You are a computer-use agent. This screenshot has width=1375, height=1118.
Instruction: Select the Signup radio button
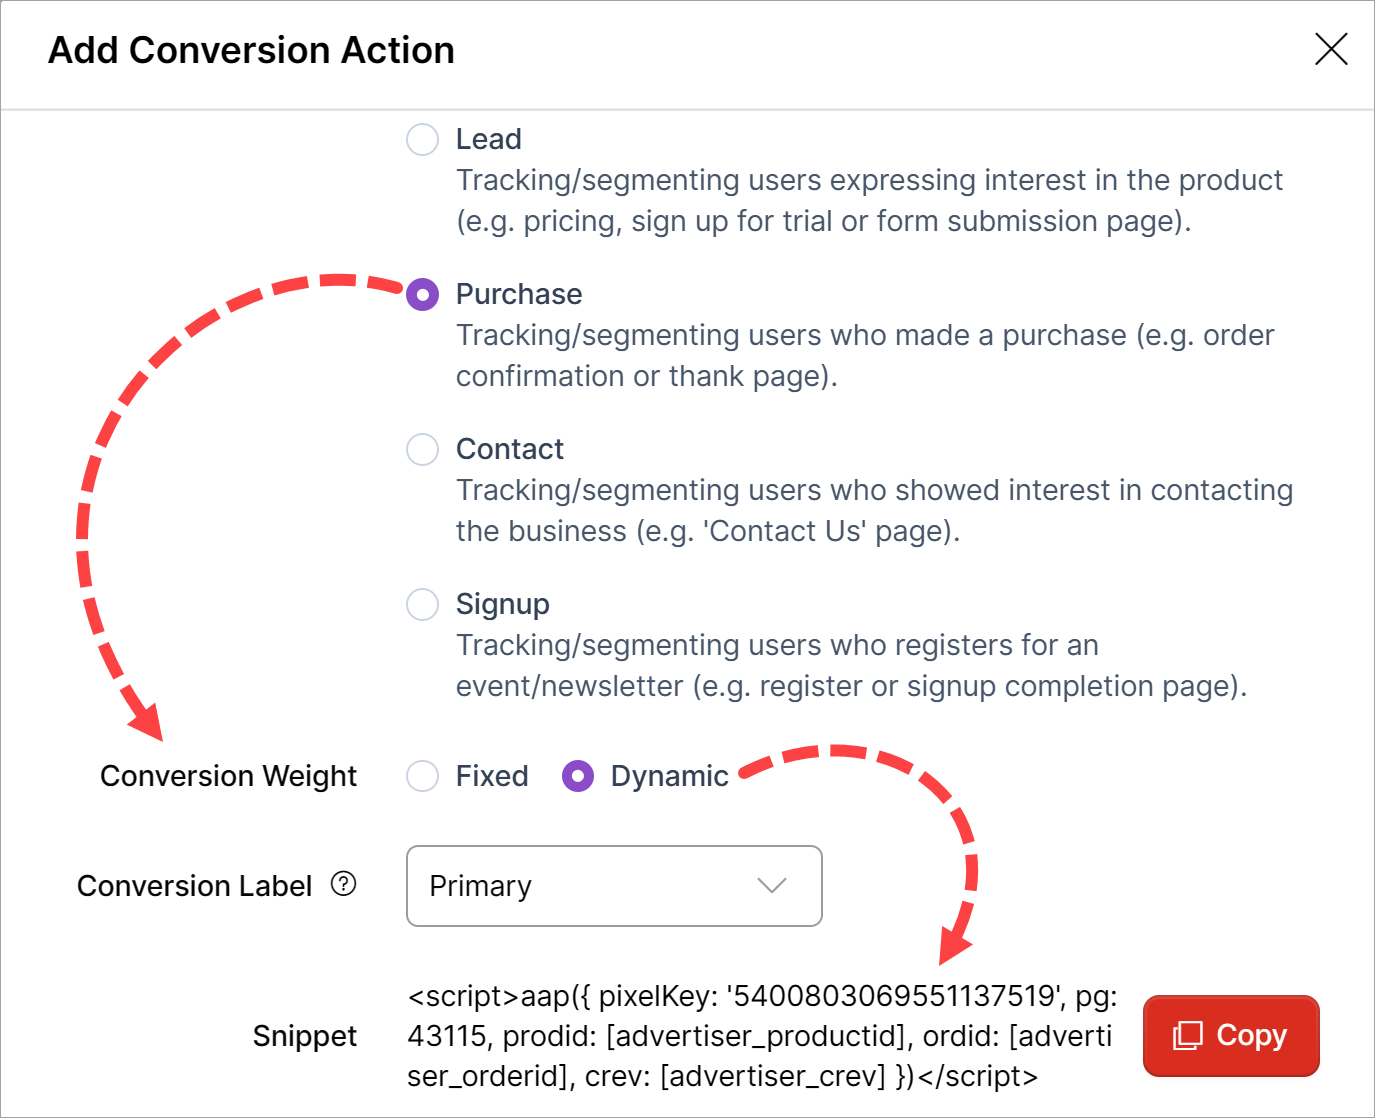(422, 604)
